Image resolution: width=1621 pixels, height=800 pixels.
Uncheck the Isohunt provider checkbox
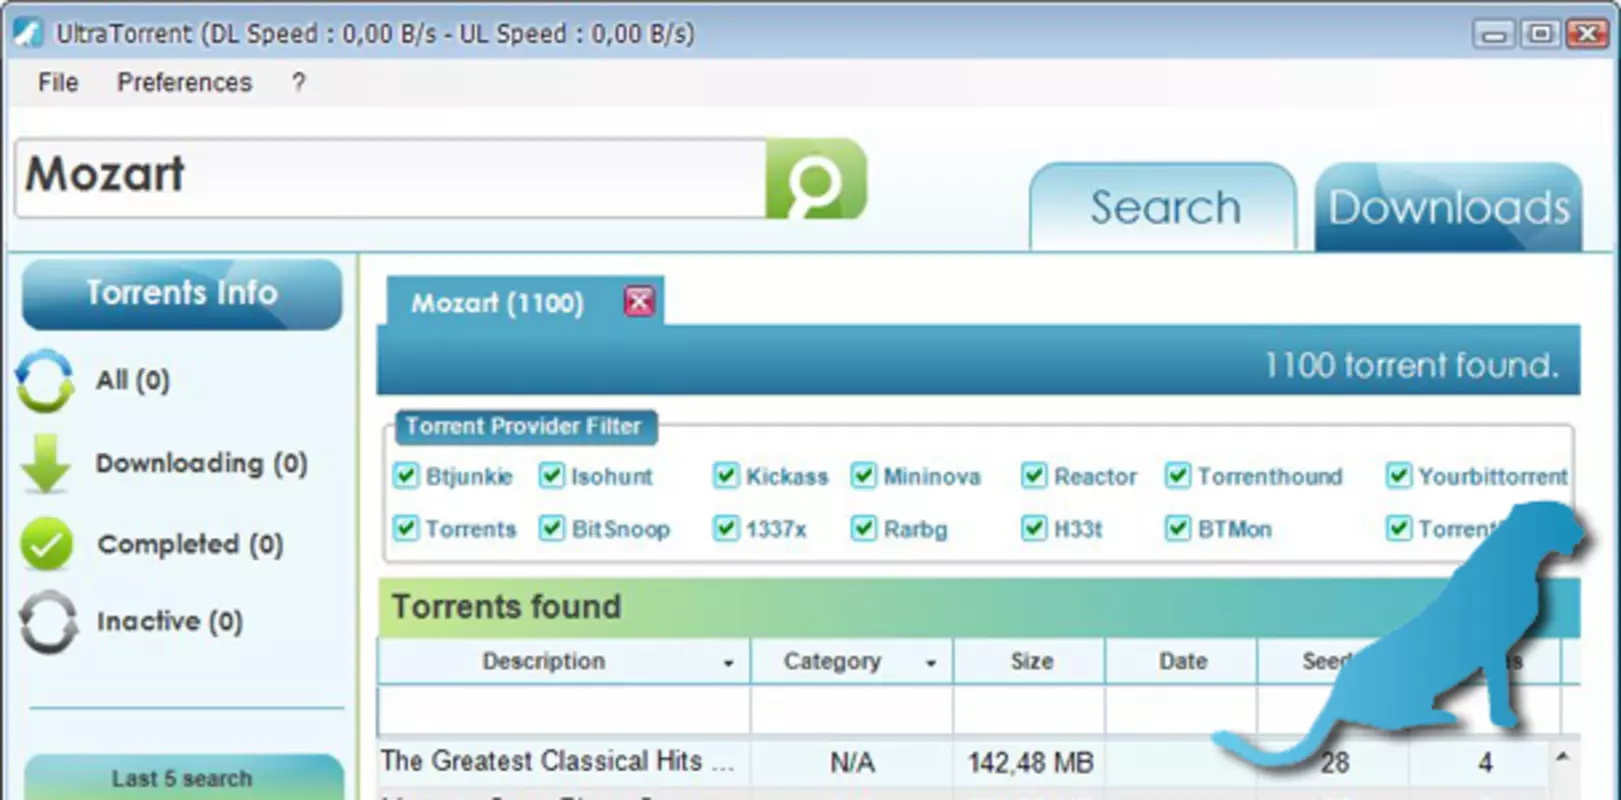click(x=551, y=475)
